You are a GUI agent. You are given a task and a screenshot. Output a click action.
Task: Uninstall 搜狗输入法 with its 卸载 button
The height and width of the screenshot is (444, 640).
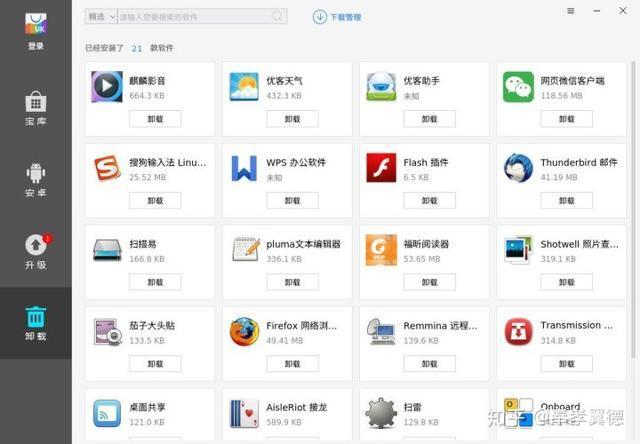click(x=155, y=201)
